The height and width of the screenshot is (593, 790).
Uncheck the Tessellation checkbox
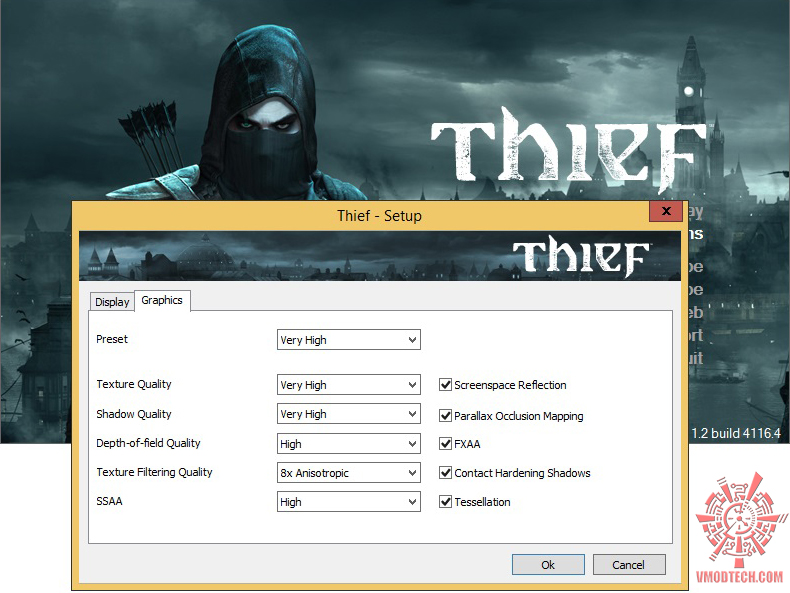pyautogui.click(x=445, y=502)
